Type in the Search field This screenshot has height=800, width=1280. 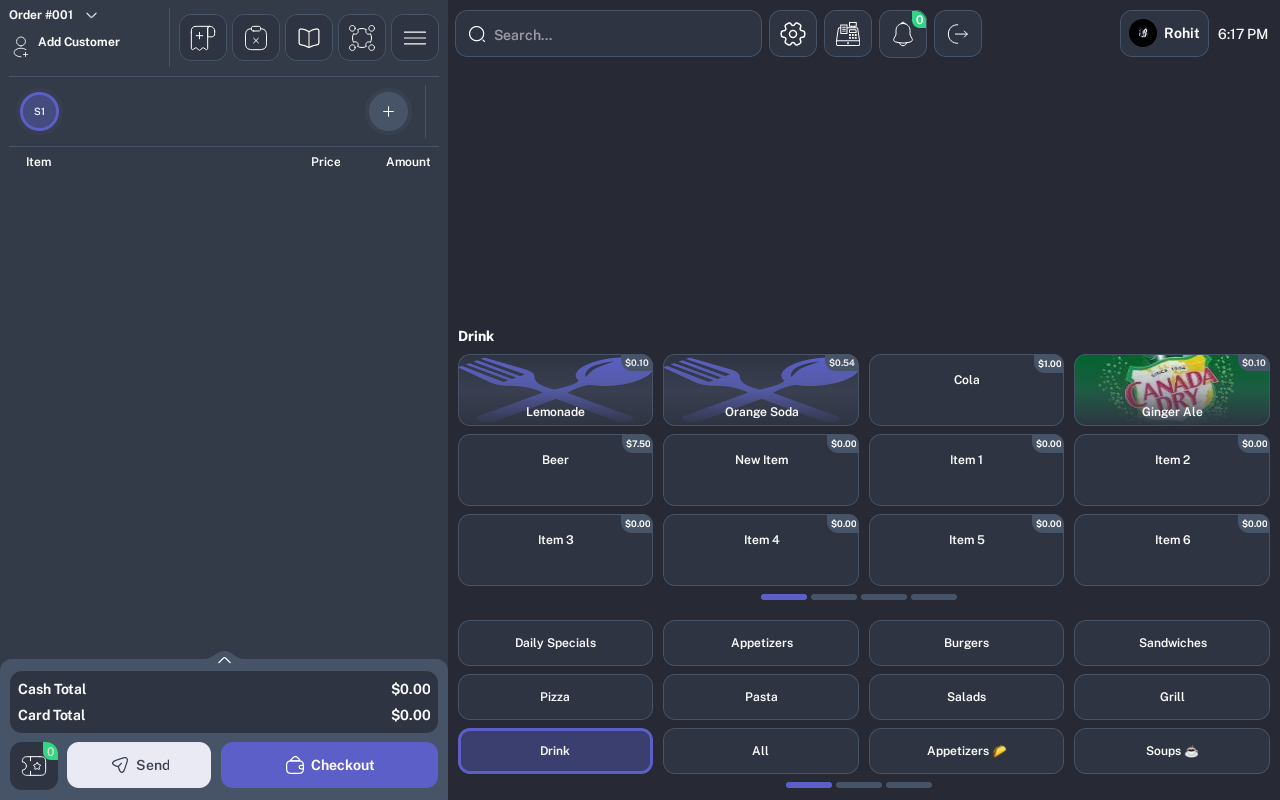tap(608, 34)
